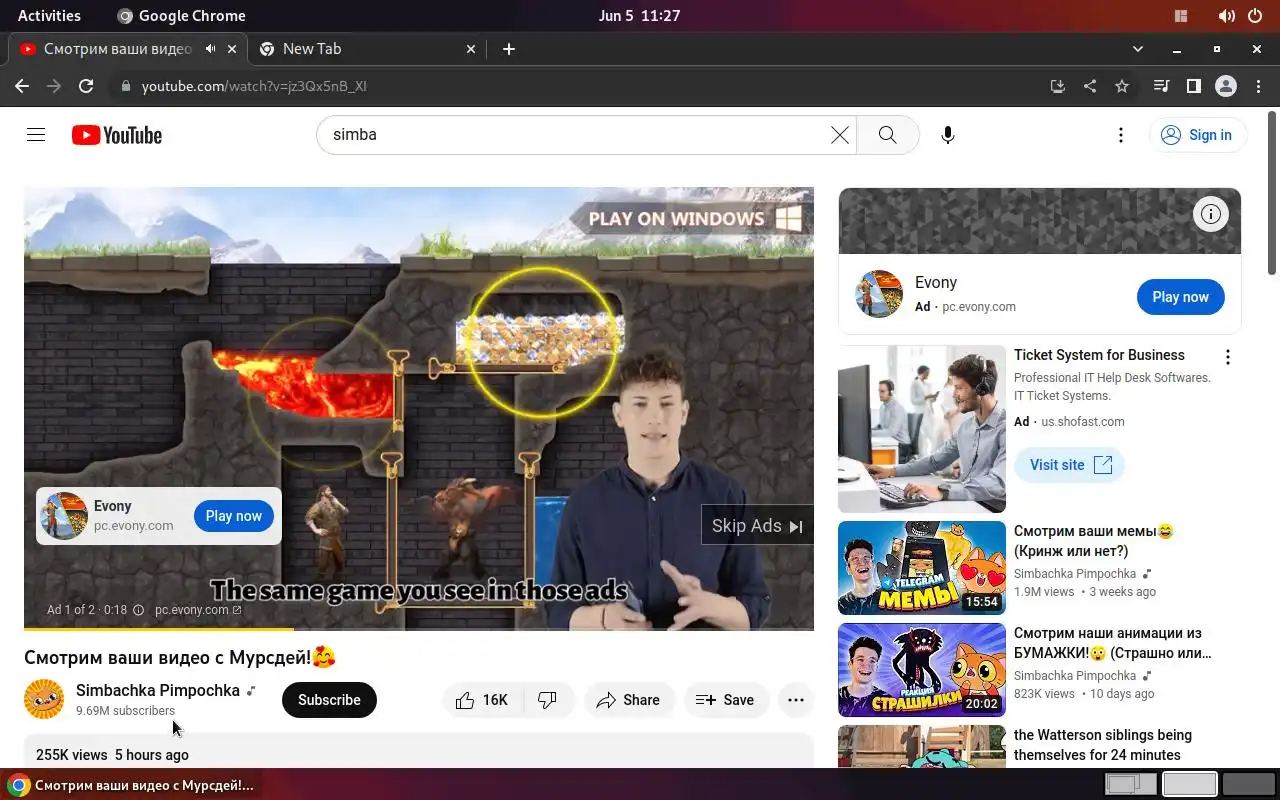Open Chrome three-dot menu
This screenshot has width=1280, height=800.
1258,86
